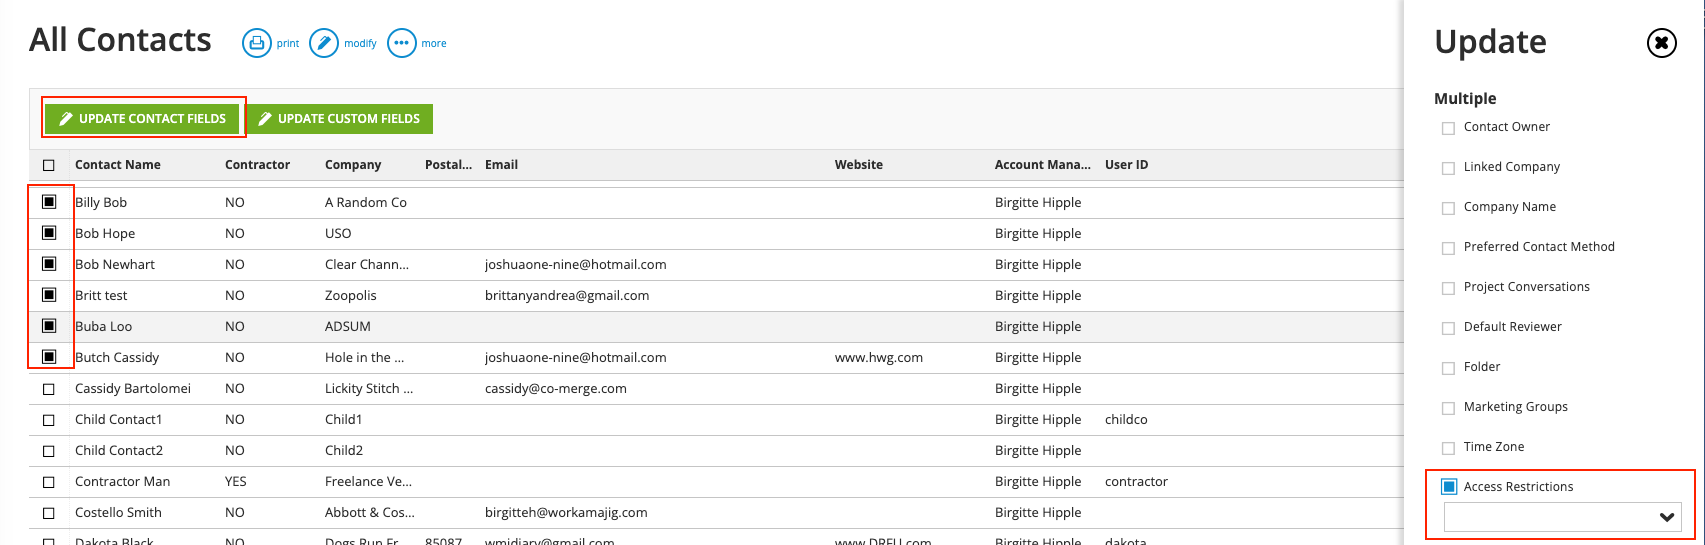Click company Zoopolis cell
1705x545 pixels.
click(351, 295)
